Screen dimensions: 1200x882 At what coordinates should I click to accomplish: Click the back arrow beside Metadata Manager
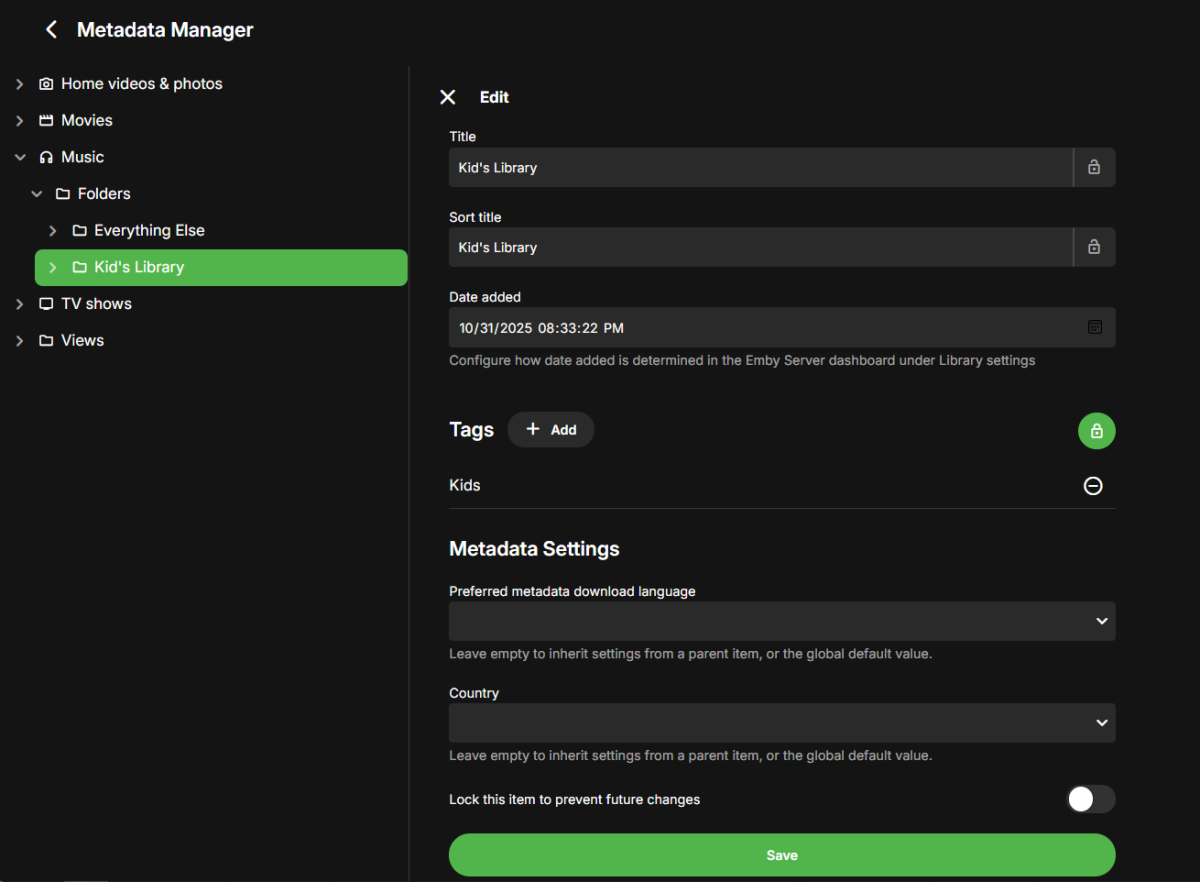tap(52, 30)
